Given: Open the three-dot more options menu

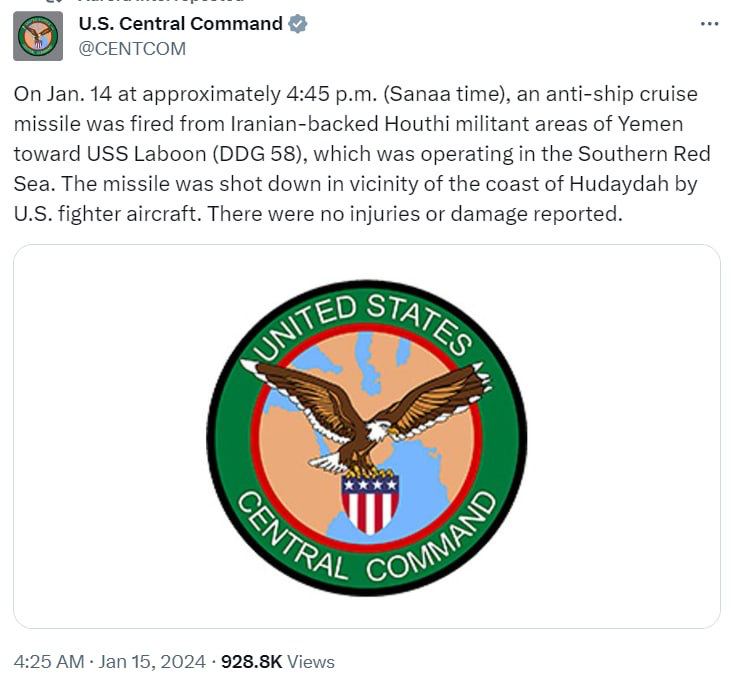Looking at the screenshot, I should click(710, 24).
